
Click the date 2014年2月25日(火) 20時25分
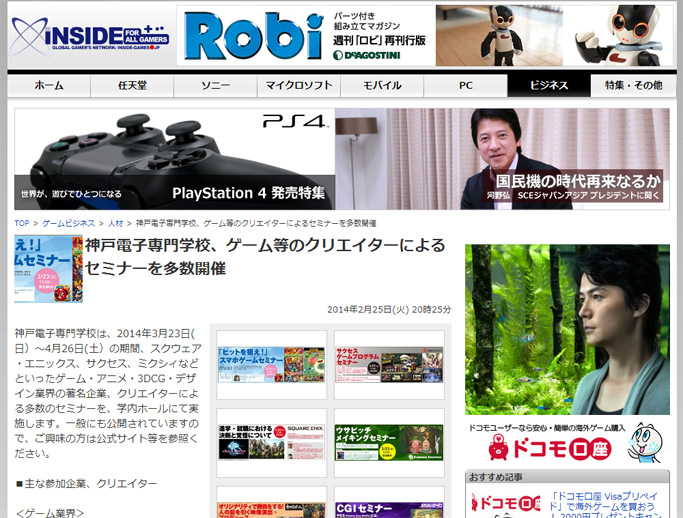(389, 309)
